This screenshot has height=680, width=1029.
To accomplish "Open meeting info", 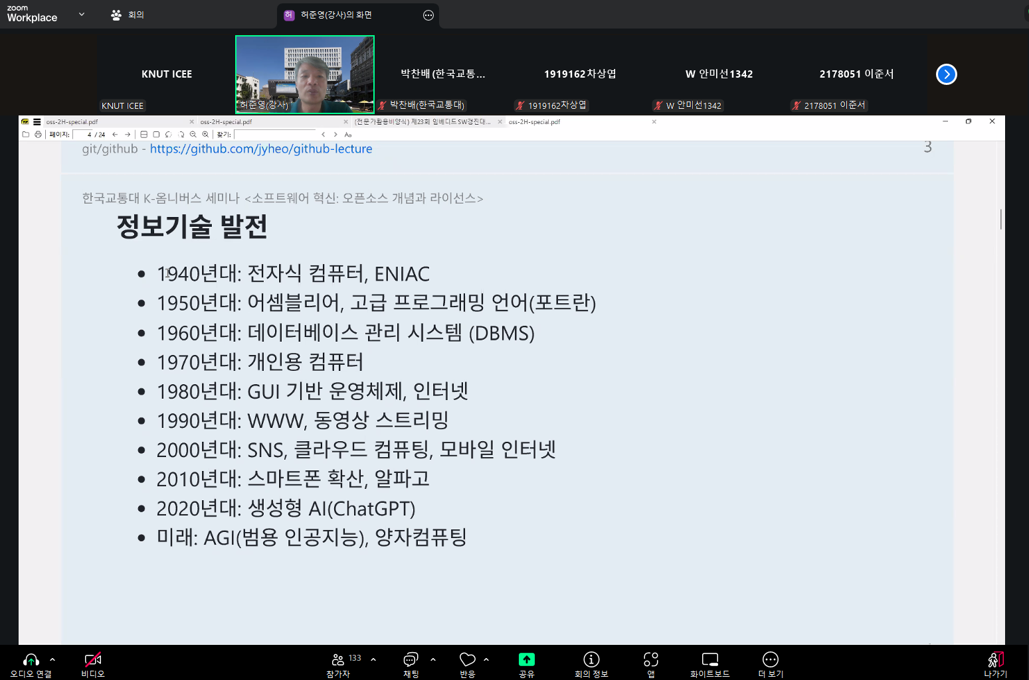I will click(x=591, y=659).
